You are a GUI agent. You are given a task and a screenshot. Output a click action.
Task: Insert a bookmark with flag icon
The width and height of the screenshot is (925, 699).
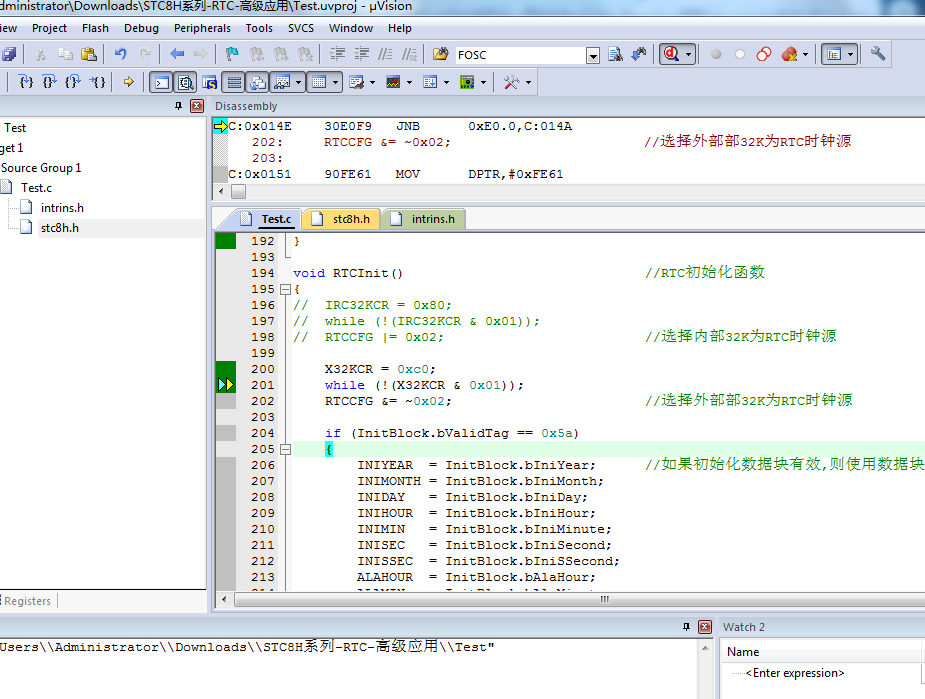point(232,54)
